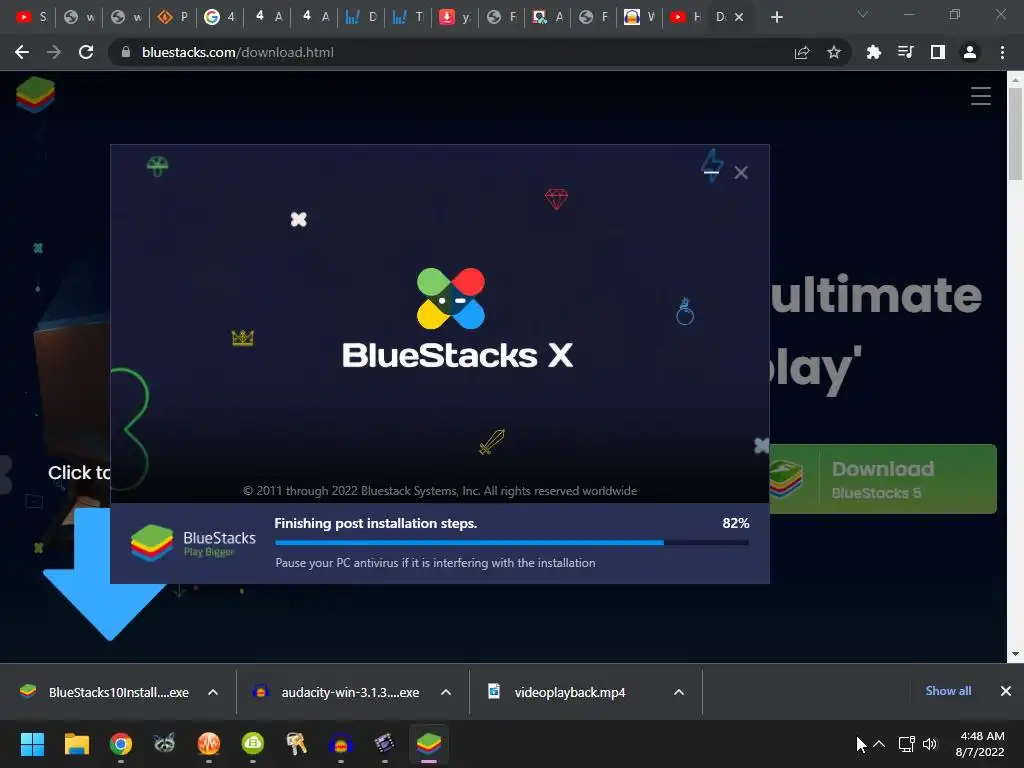The height and width of the screenshot is (768, 1024).
Task: Open the hamburger menu on the BlueStacks website
Action: coord(980,96)
